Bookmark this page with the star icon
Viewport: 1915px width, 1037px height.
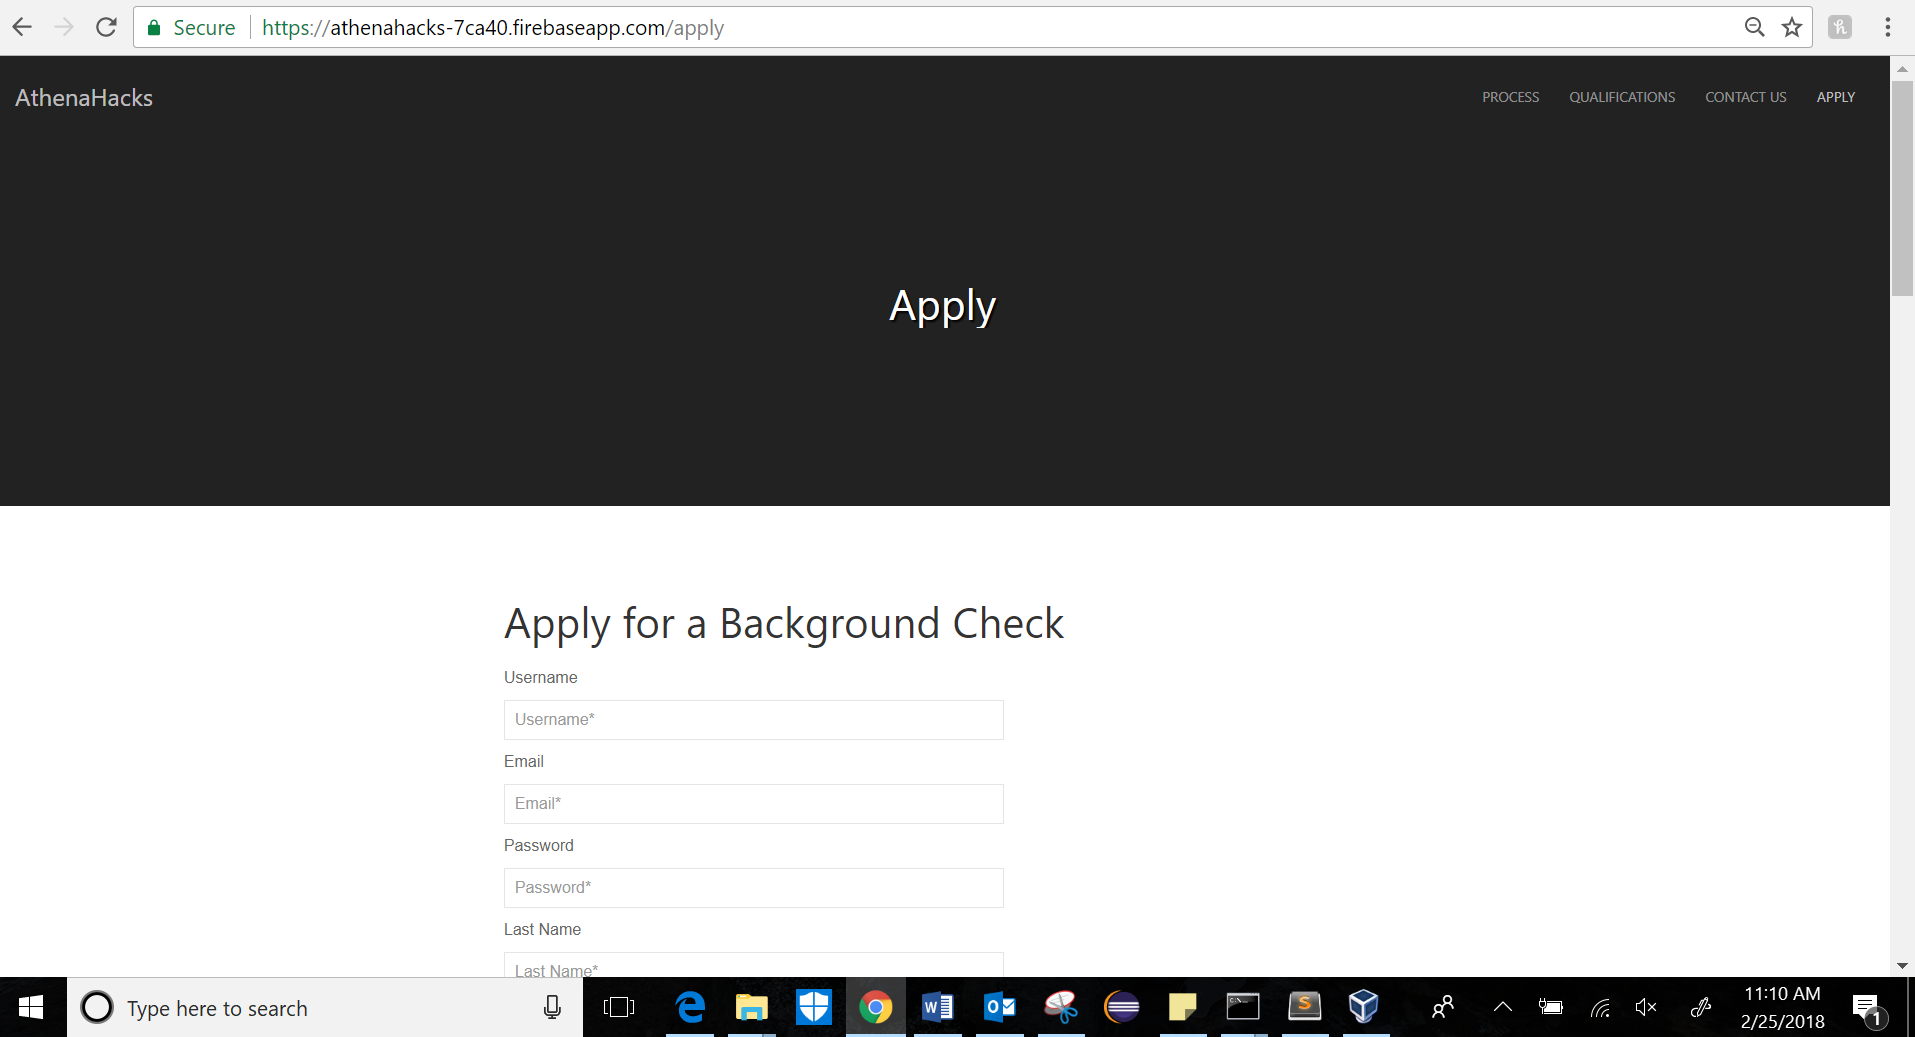pos(1792,27)
